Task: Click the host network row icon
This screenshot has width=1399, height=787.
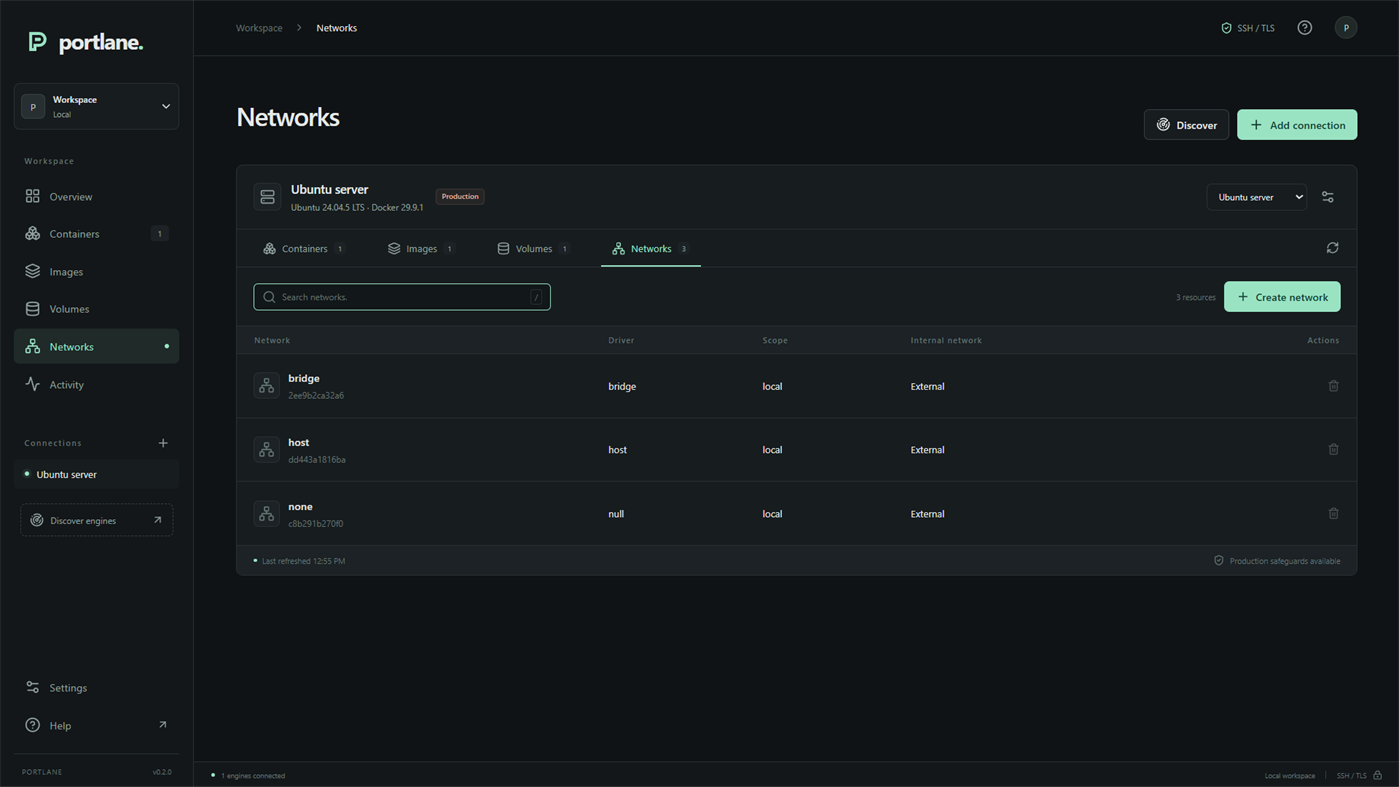Action: point(266,450)
